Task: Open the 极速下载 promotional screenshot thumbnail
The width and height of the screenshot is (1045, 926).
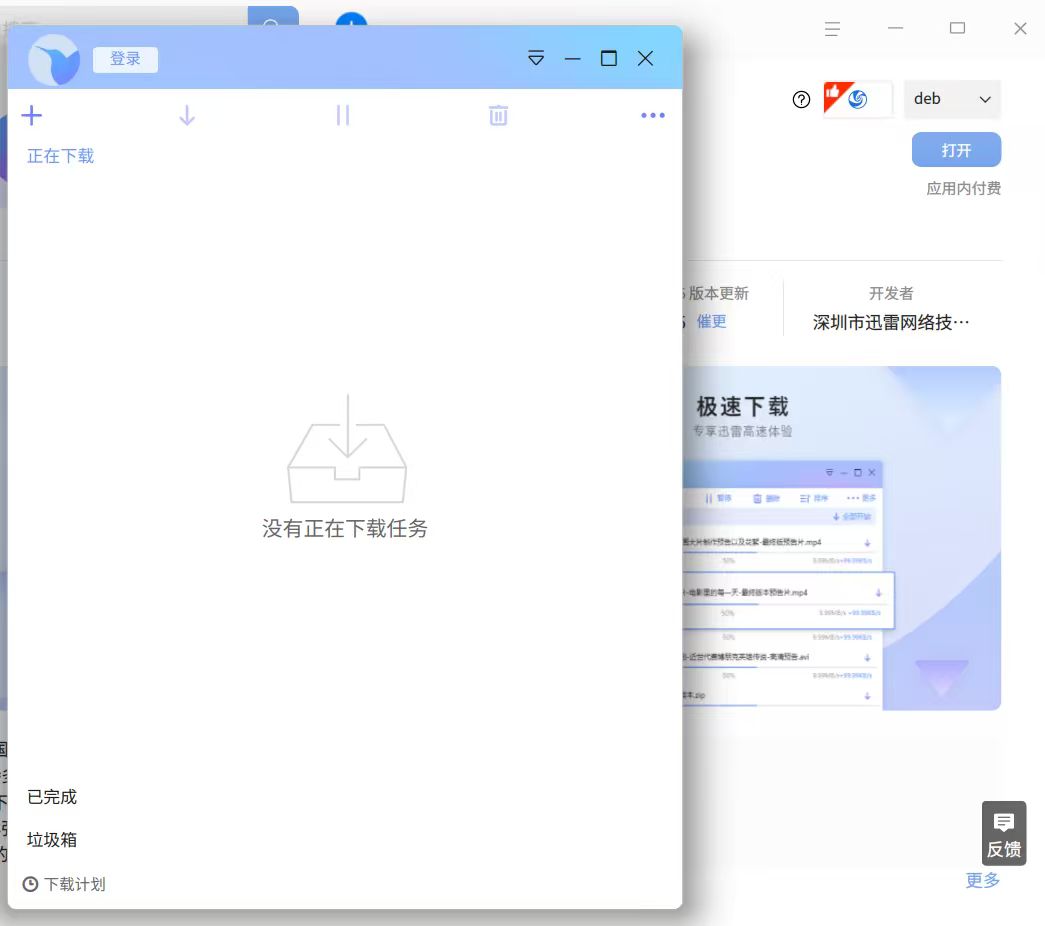Action: pyautogui.click(x=842, y=538)
